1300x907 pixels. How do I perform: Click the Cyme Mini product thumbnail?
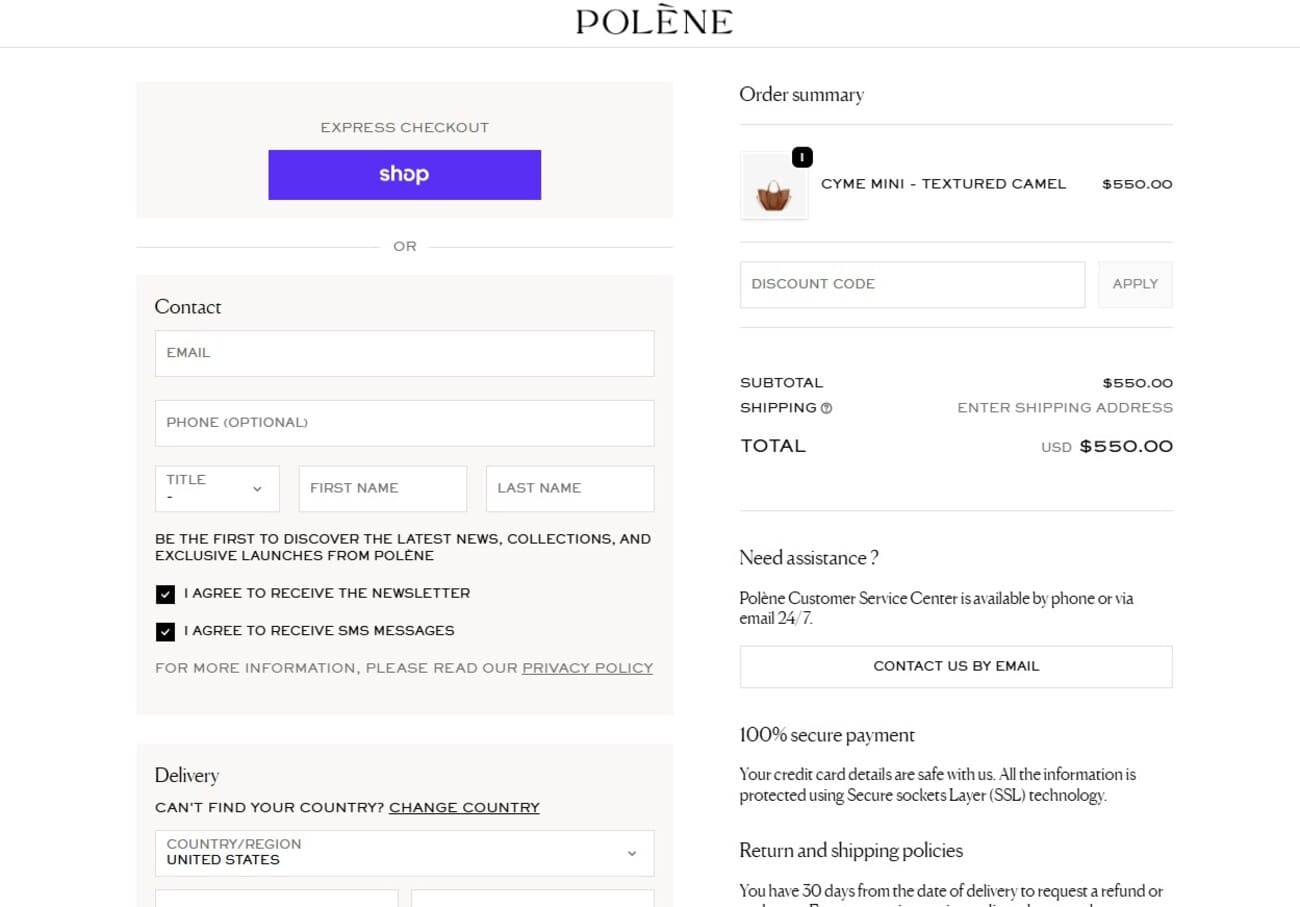coord(774,186)
